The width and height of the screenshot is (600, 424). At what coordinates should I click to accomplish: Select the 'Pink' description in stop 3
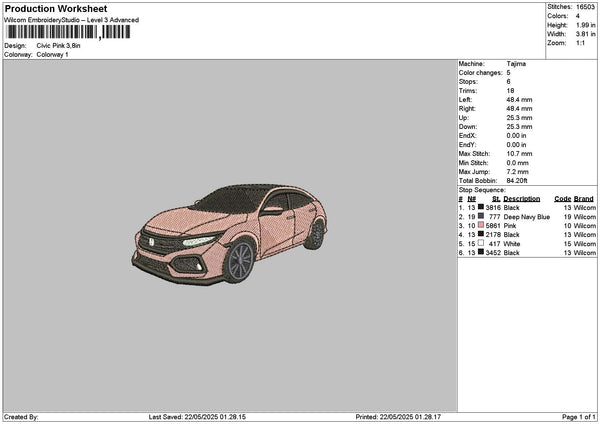[510, 226]
